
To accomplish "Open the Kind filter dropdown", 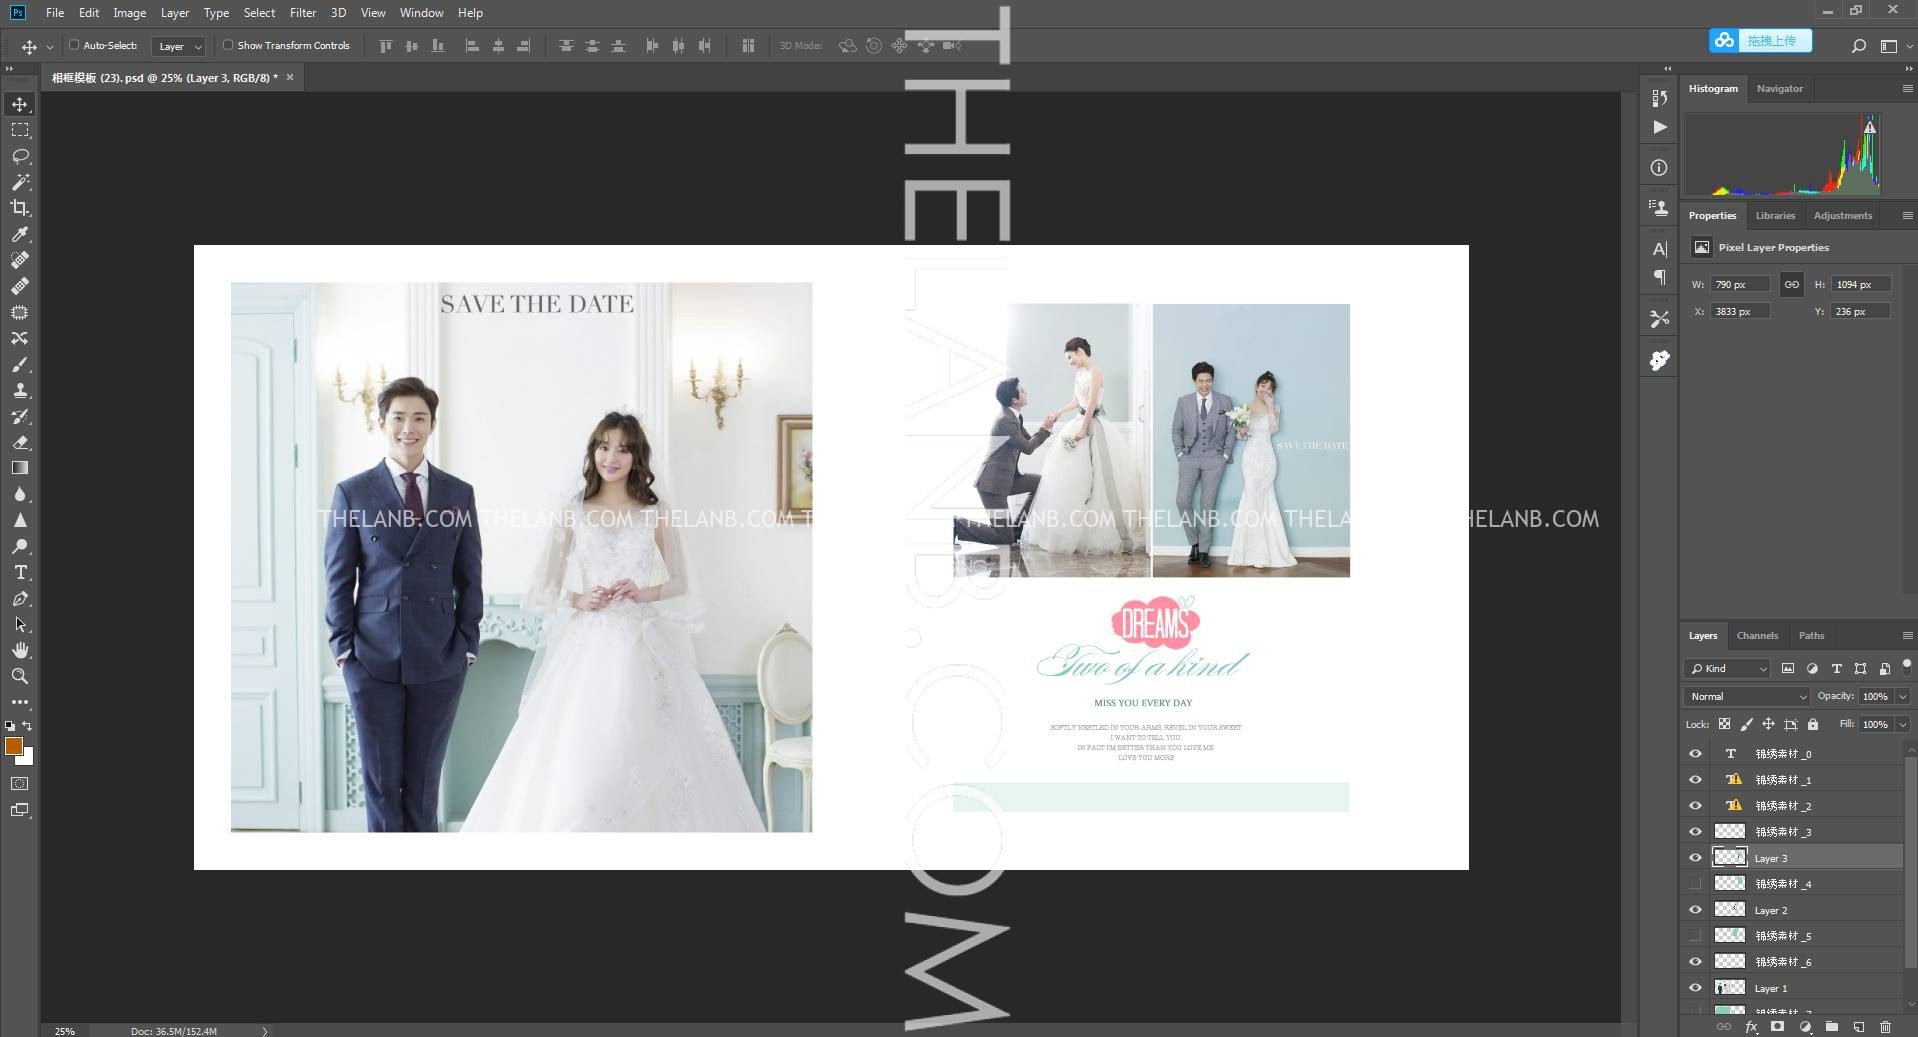I will point(1727,668).
